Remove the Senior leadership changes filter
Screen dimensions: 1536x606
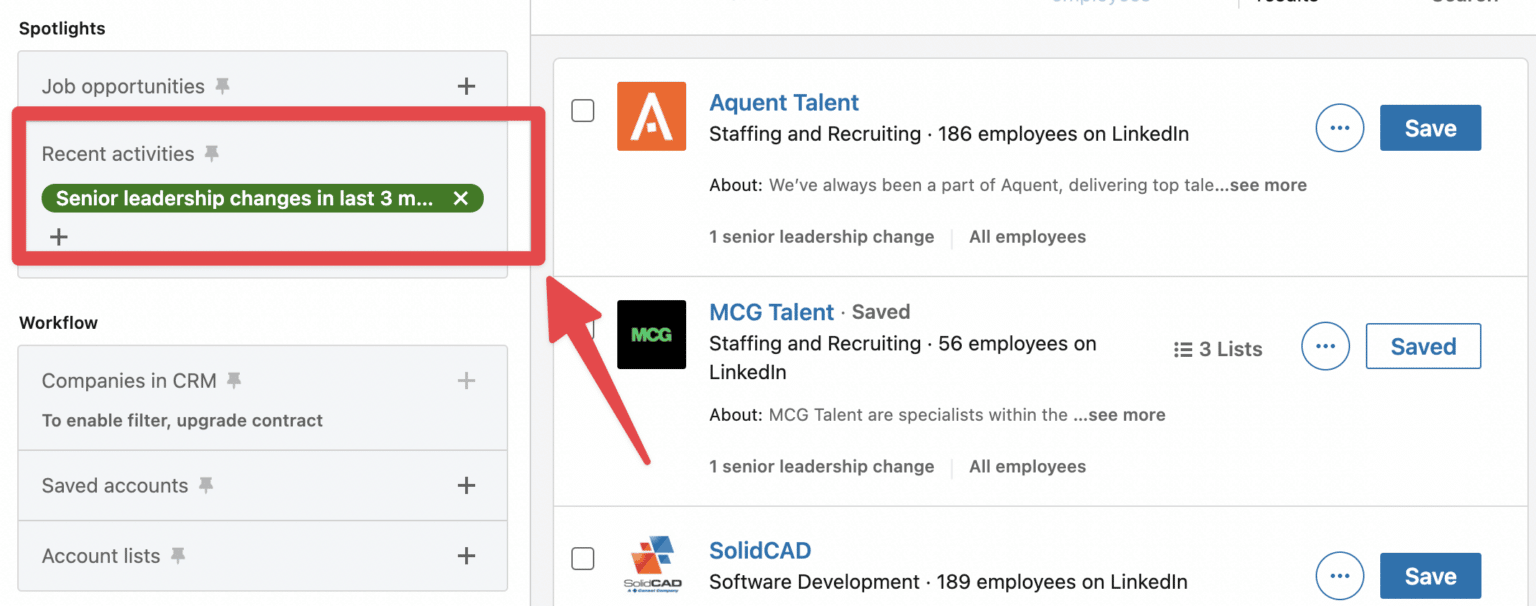461,198
